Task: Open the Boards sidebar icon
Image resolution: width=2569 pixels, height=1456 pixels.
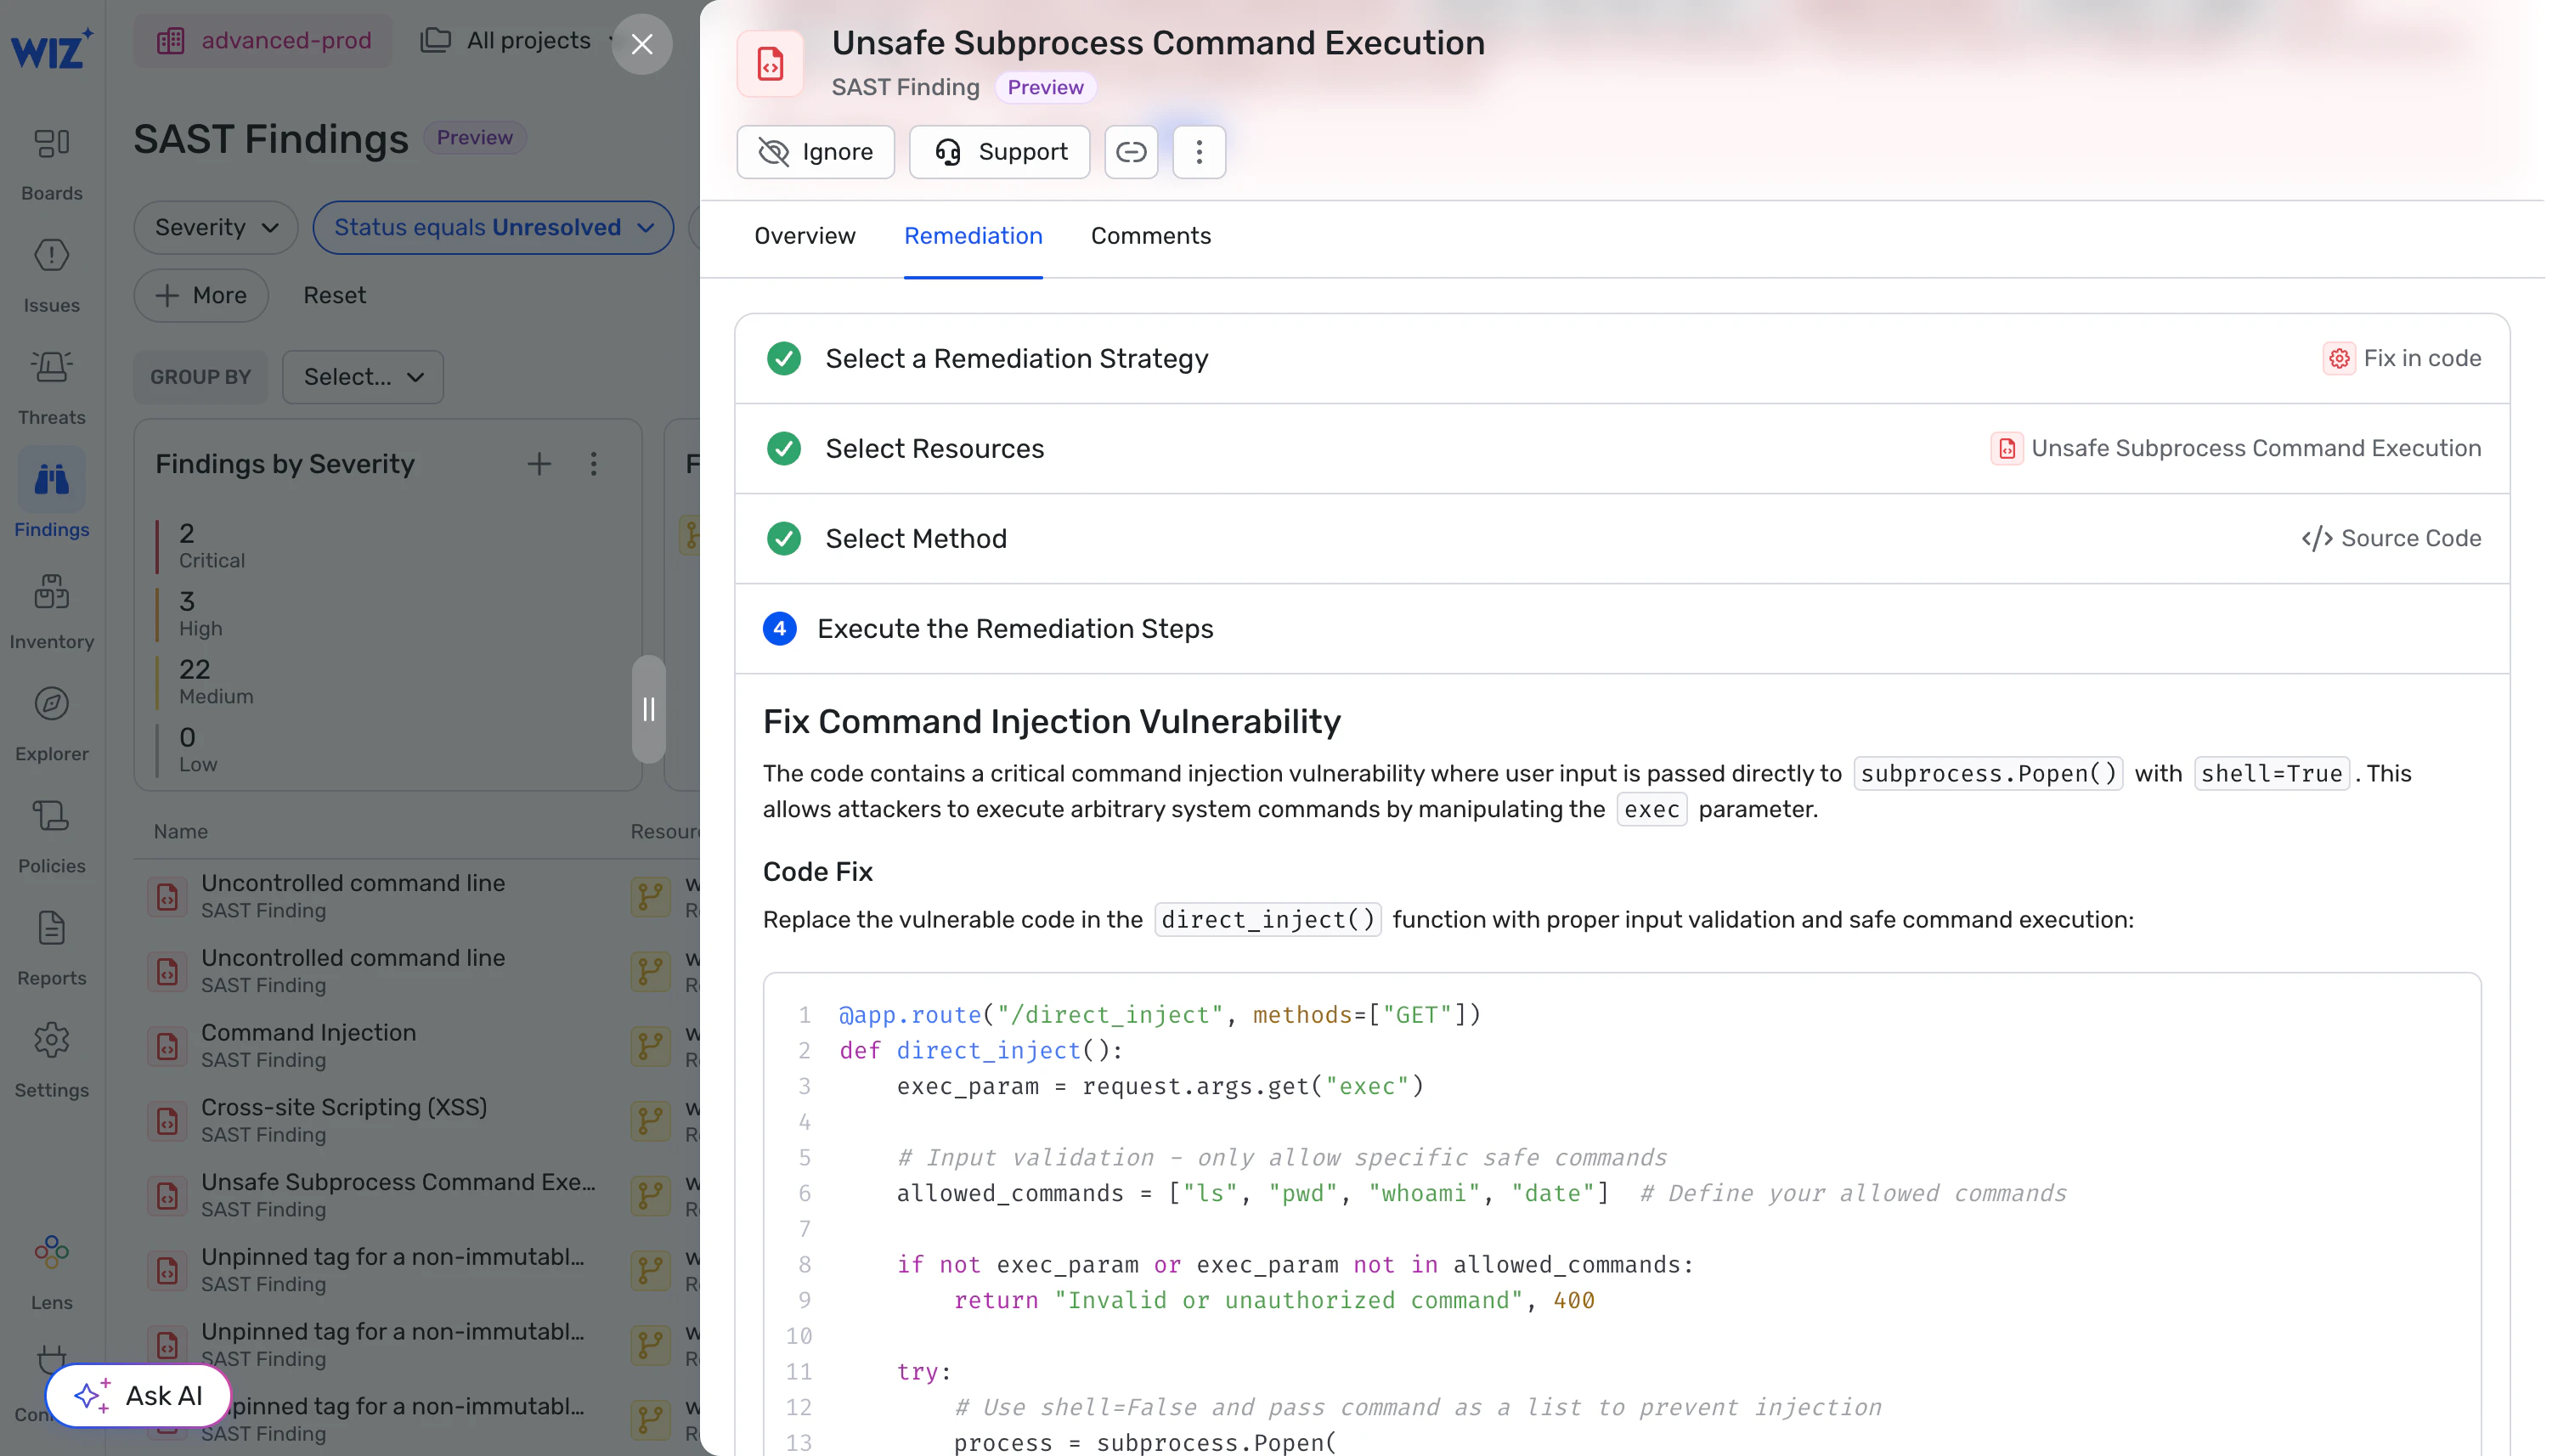Action: (x=51, y=144)
